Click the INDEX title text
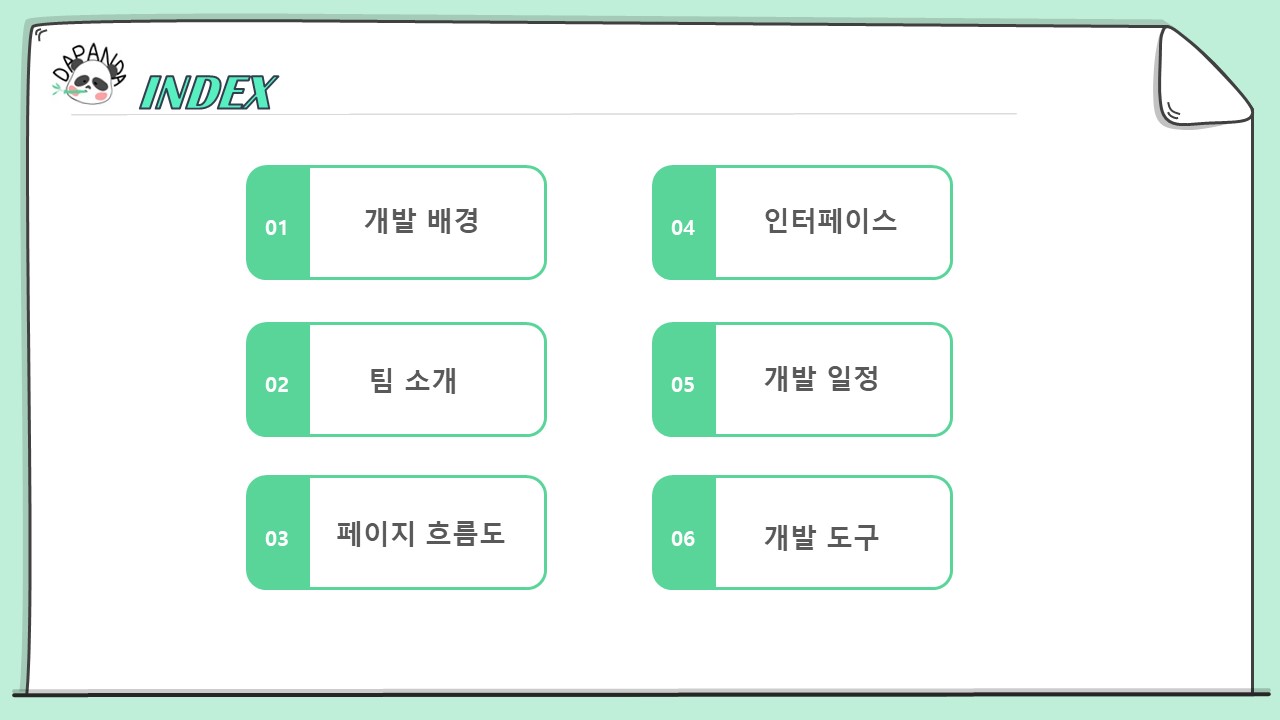The height and width of the screenshot is (720, 1280). point(207,92)
